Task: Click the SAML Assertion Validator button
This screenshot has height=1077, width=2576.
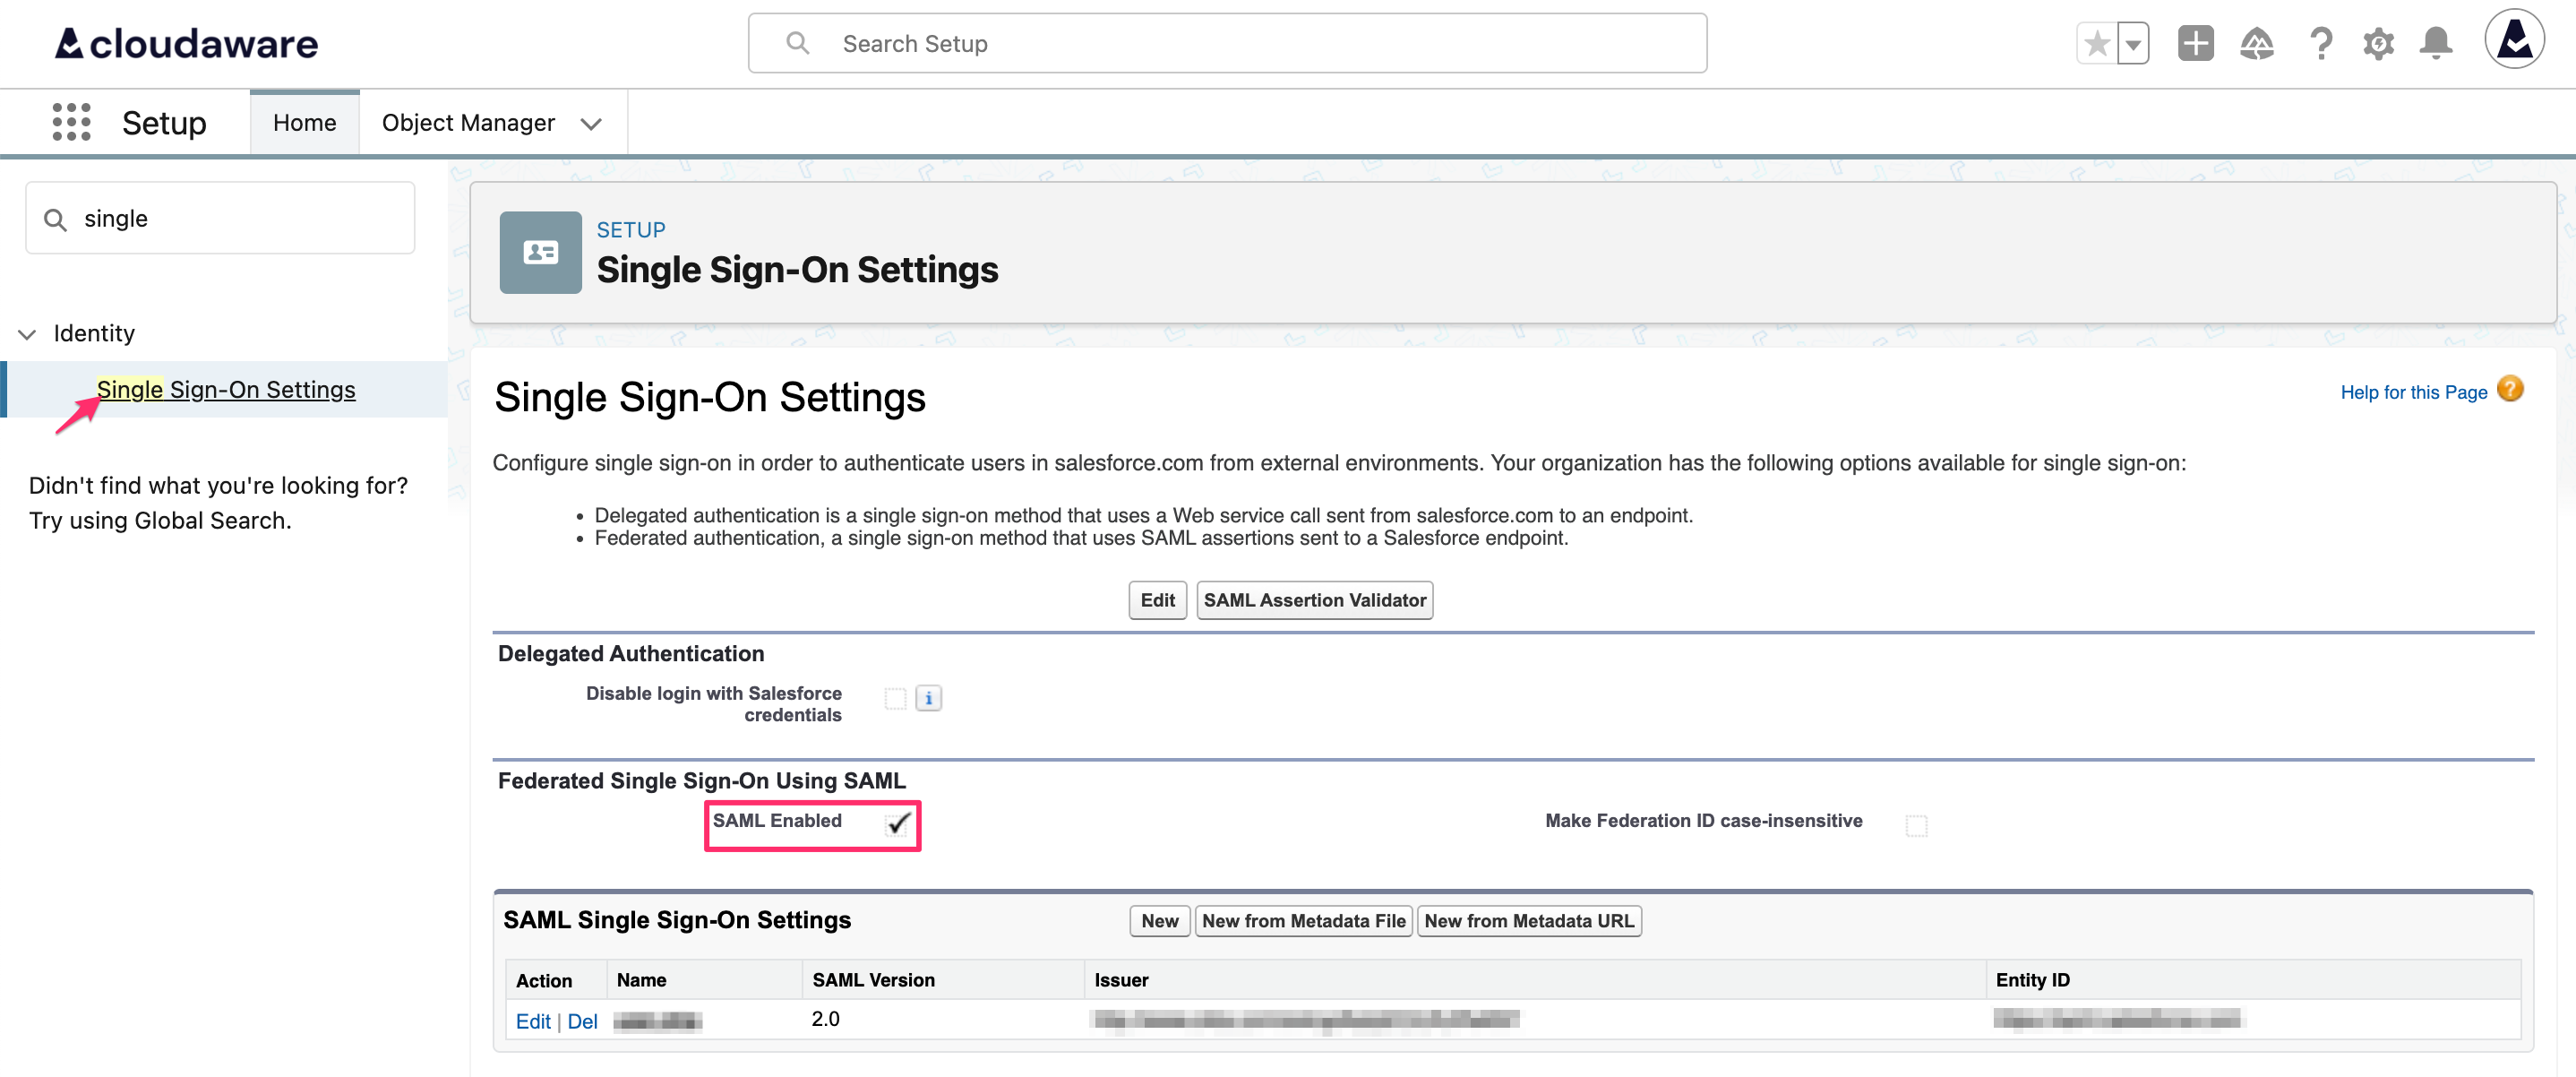Action: pos(1314,600)
